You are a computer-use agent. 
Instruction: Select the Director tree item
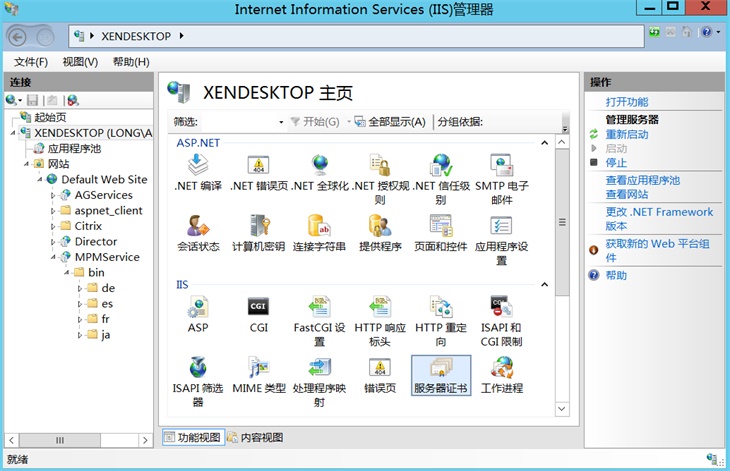point(96,242)
